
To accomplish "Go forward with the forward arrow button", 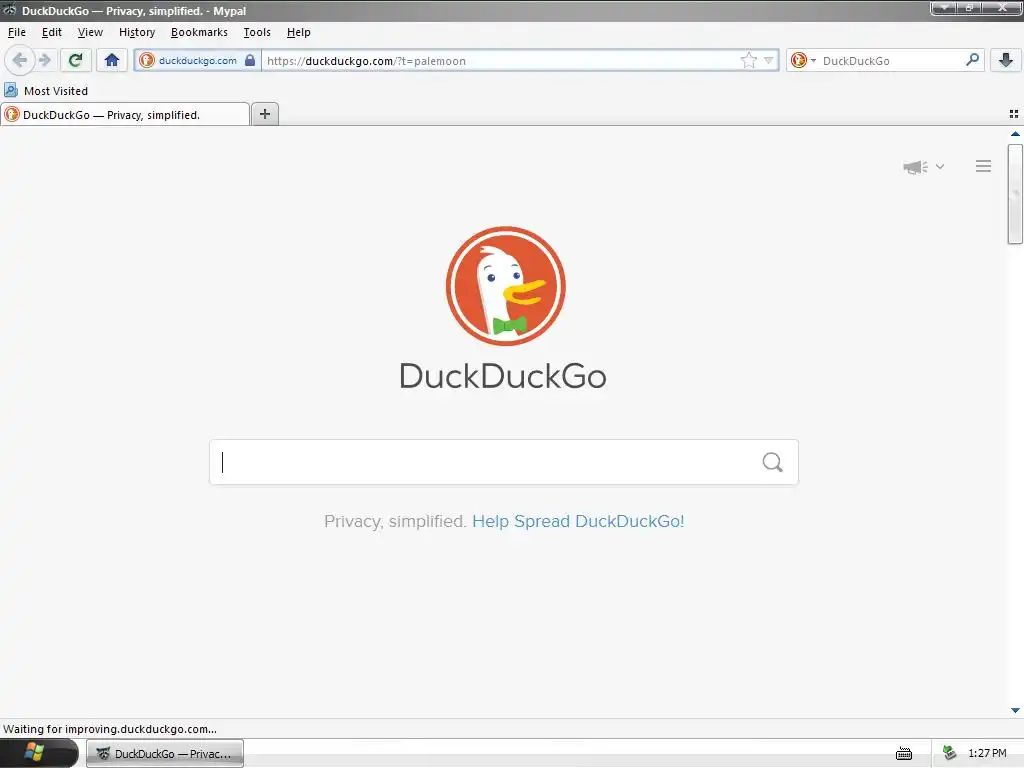I will (45, 61).
